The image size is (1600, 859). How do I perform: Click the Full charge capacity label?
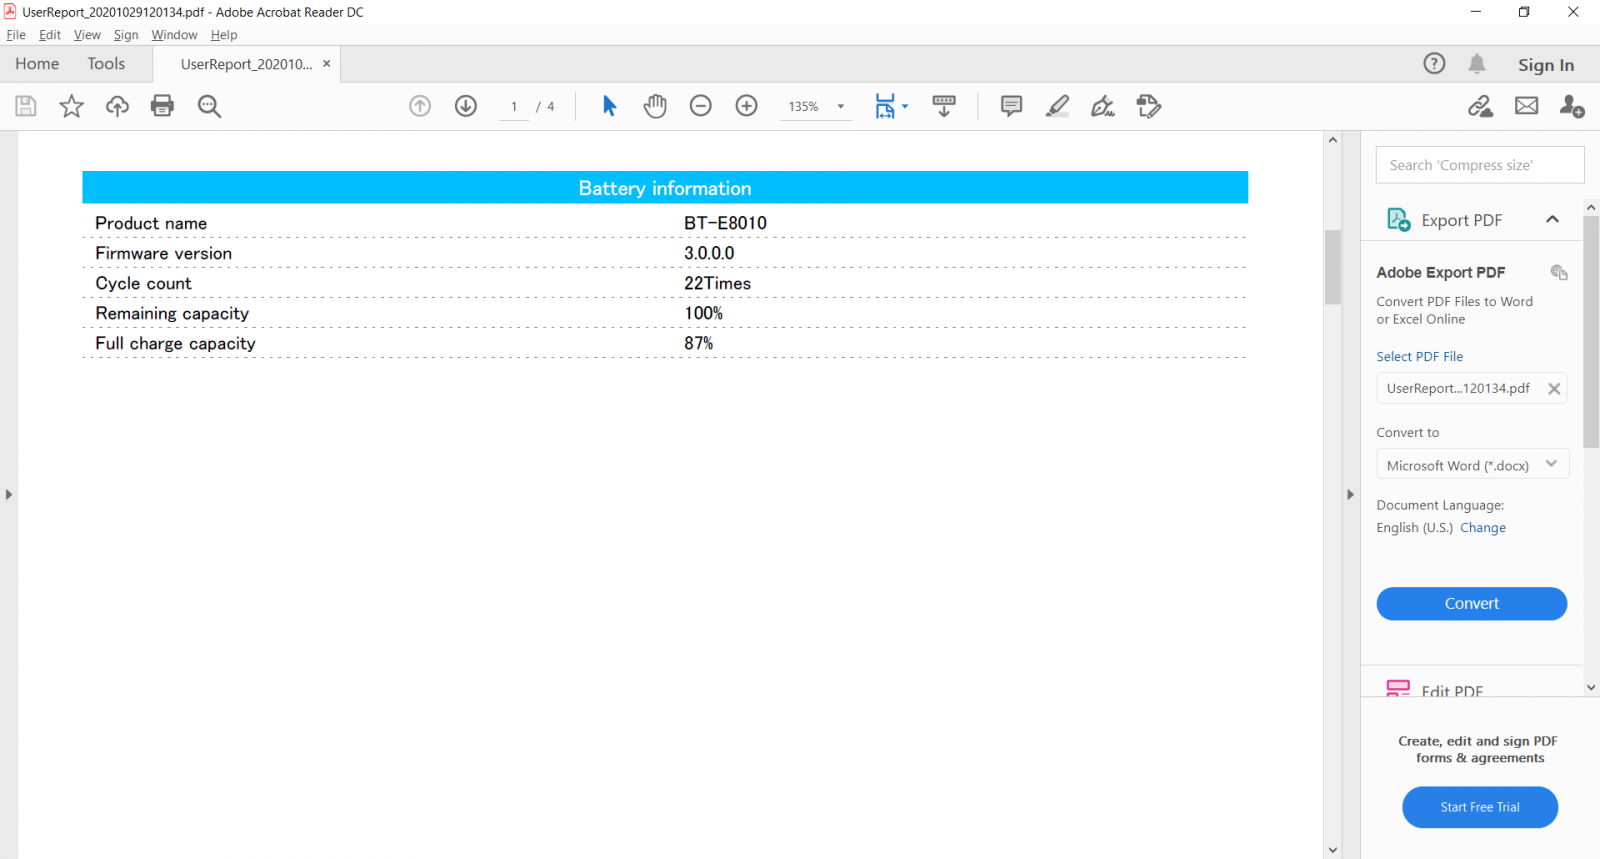(176, 343)
